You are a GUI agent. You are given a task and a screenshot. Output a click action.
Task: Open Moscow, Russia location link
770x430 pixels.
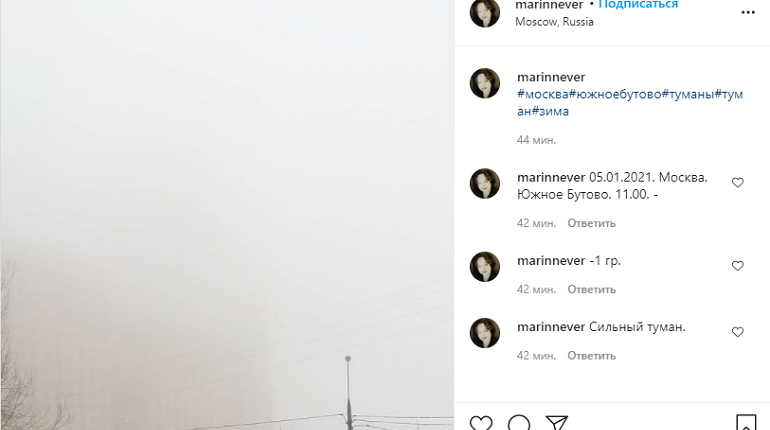pyautogui.click(x=554, y=22)
